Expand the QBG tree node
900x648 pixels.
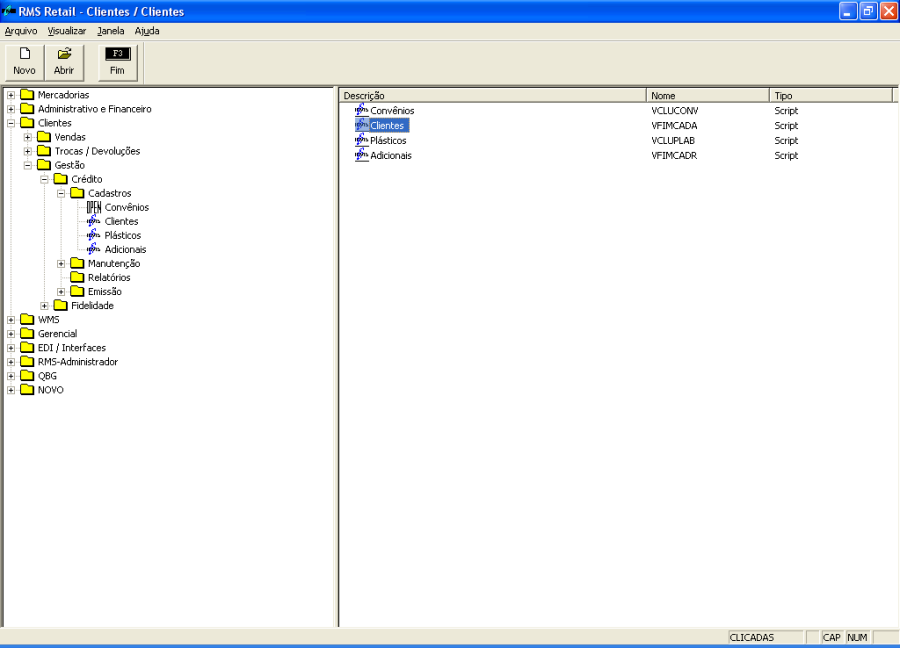click(x=11, y=377)
